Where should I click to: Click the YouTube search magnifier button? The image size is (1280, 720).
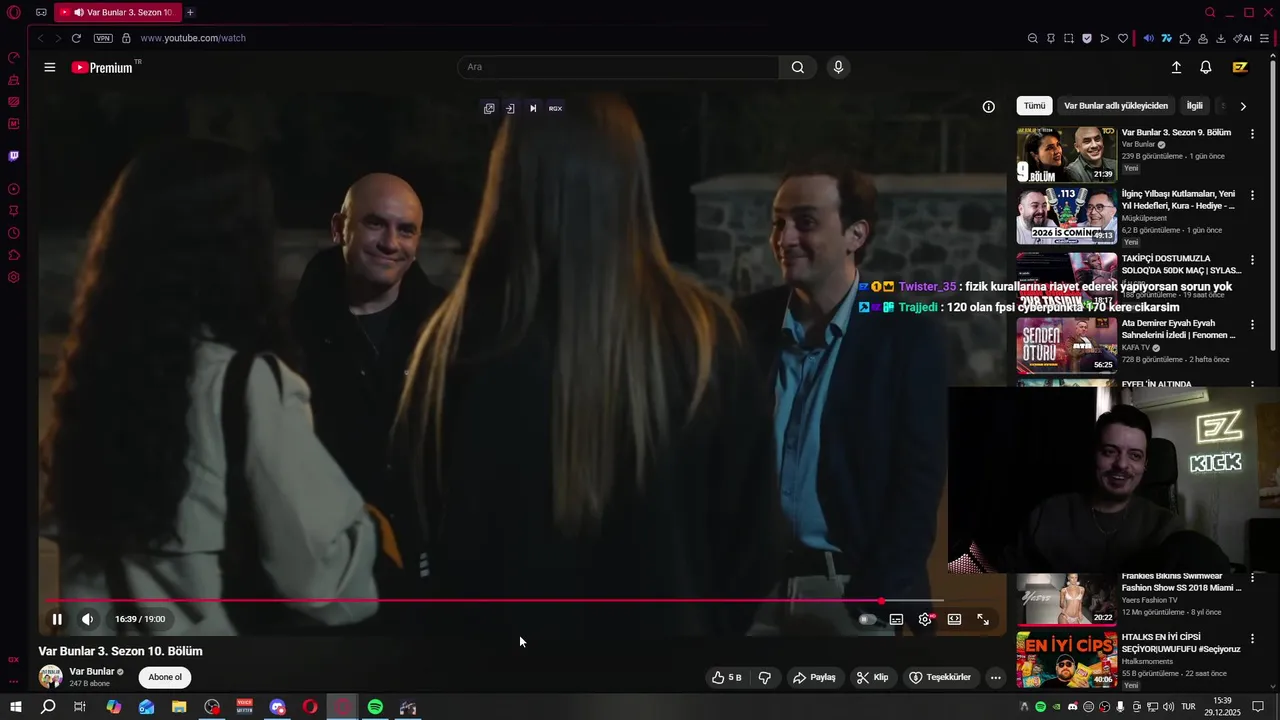[x=797, y=67]
